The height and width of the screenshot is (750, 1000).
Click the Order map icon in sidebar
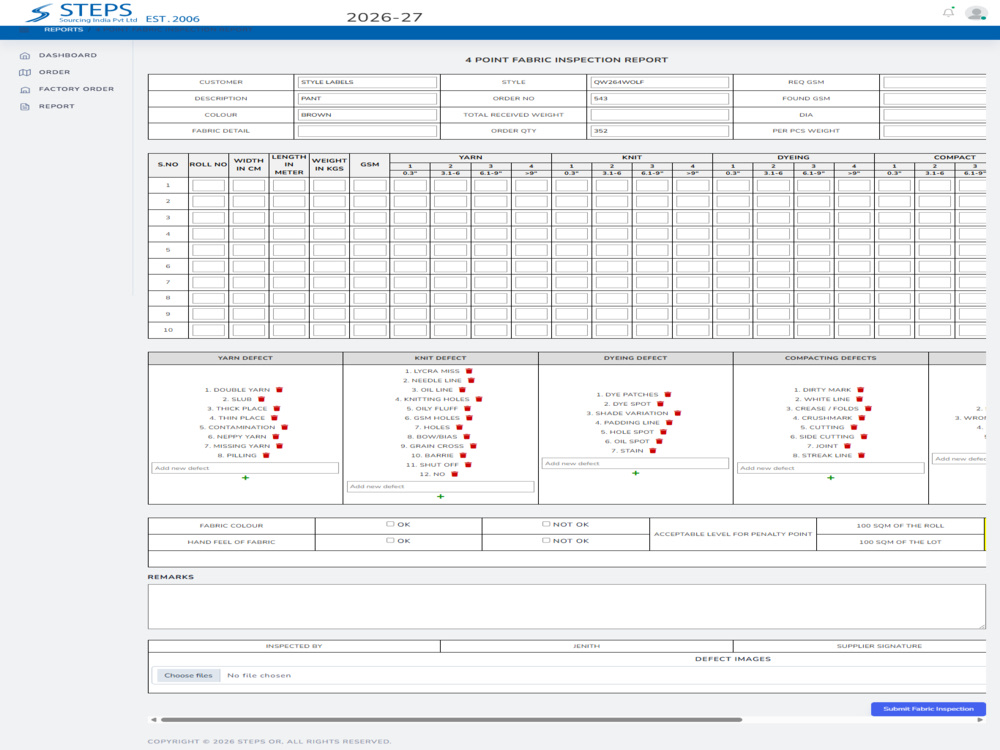(x=25, y=73)
